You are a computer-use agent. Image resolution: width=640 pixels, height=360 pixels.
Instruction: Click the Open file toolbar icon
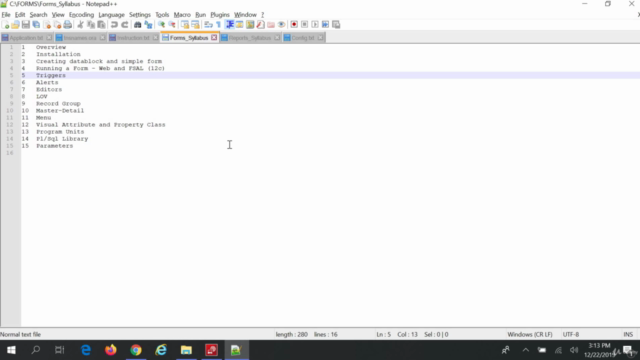click(x=16, y=24)
